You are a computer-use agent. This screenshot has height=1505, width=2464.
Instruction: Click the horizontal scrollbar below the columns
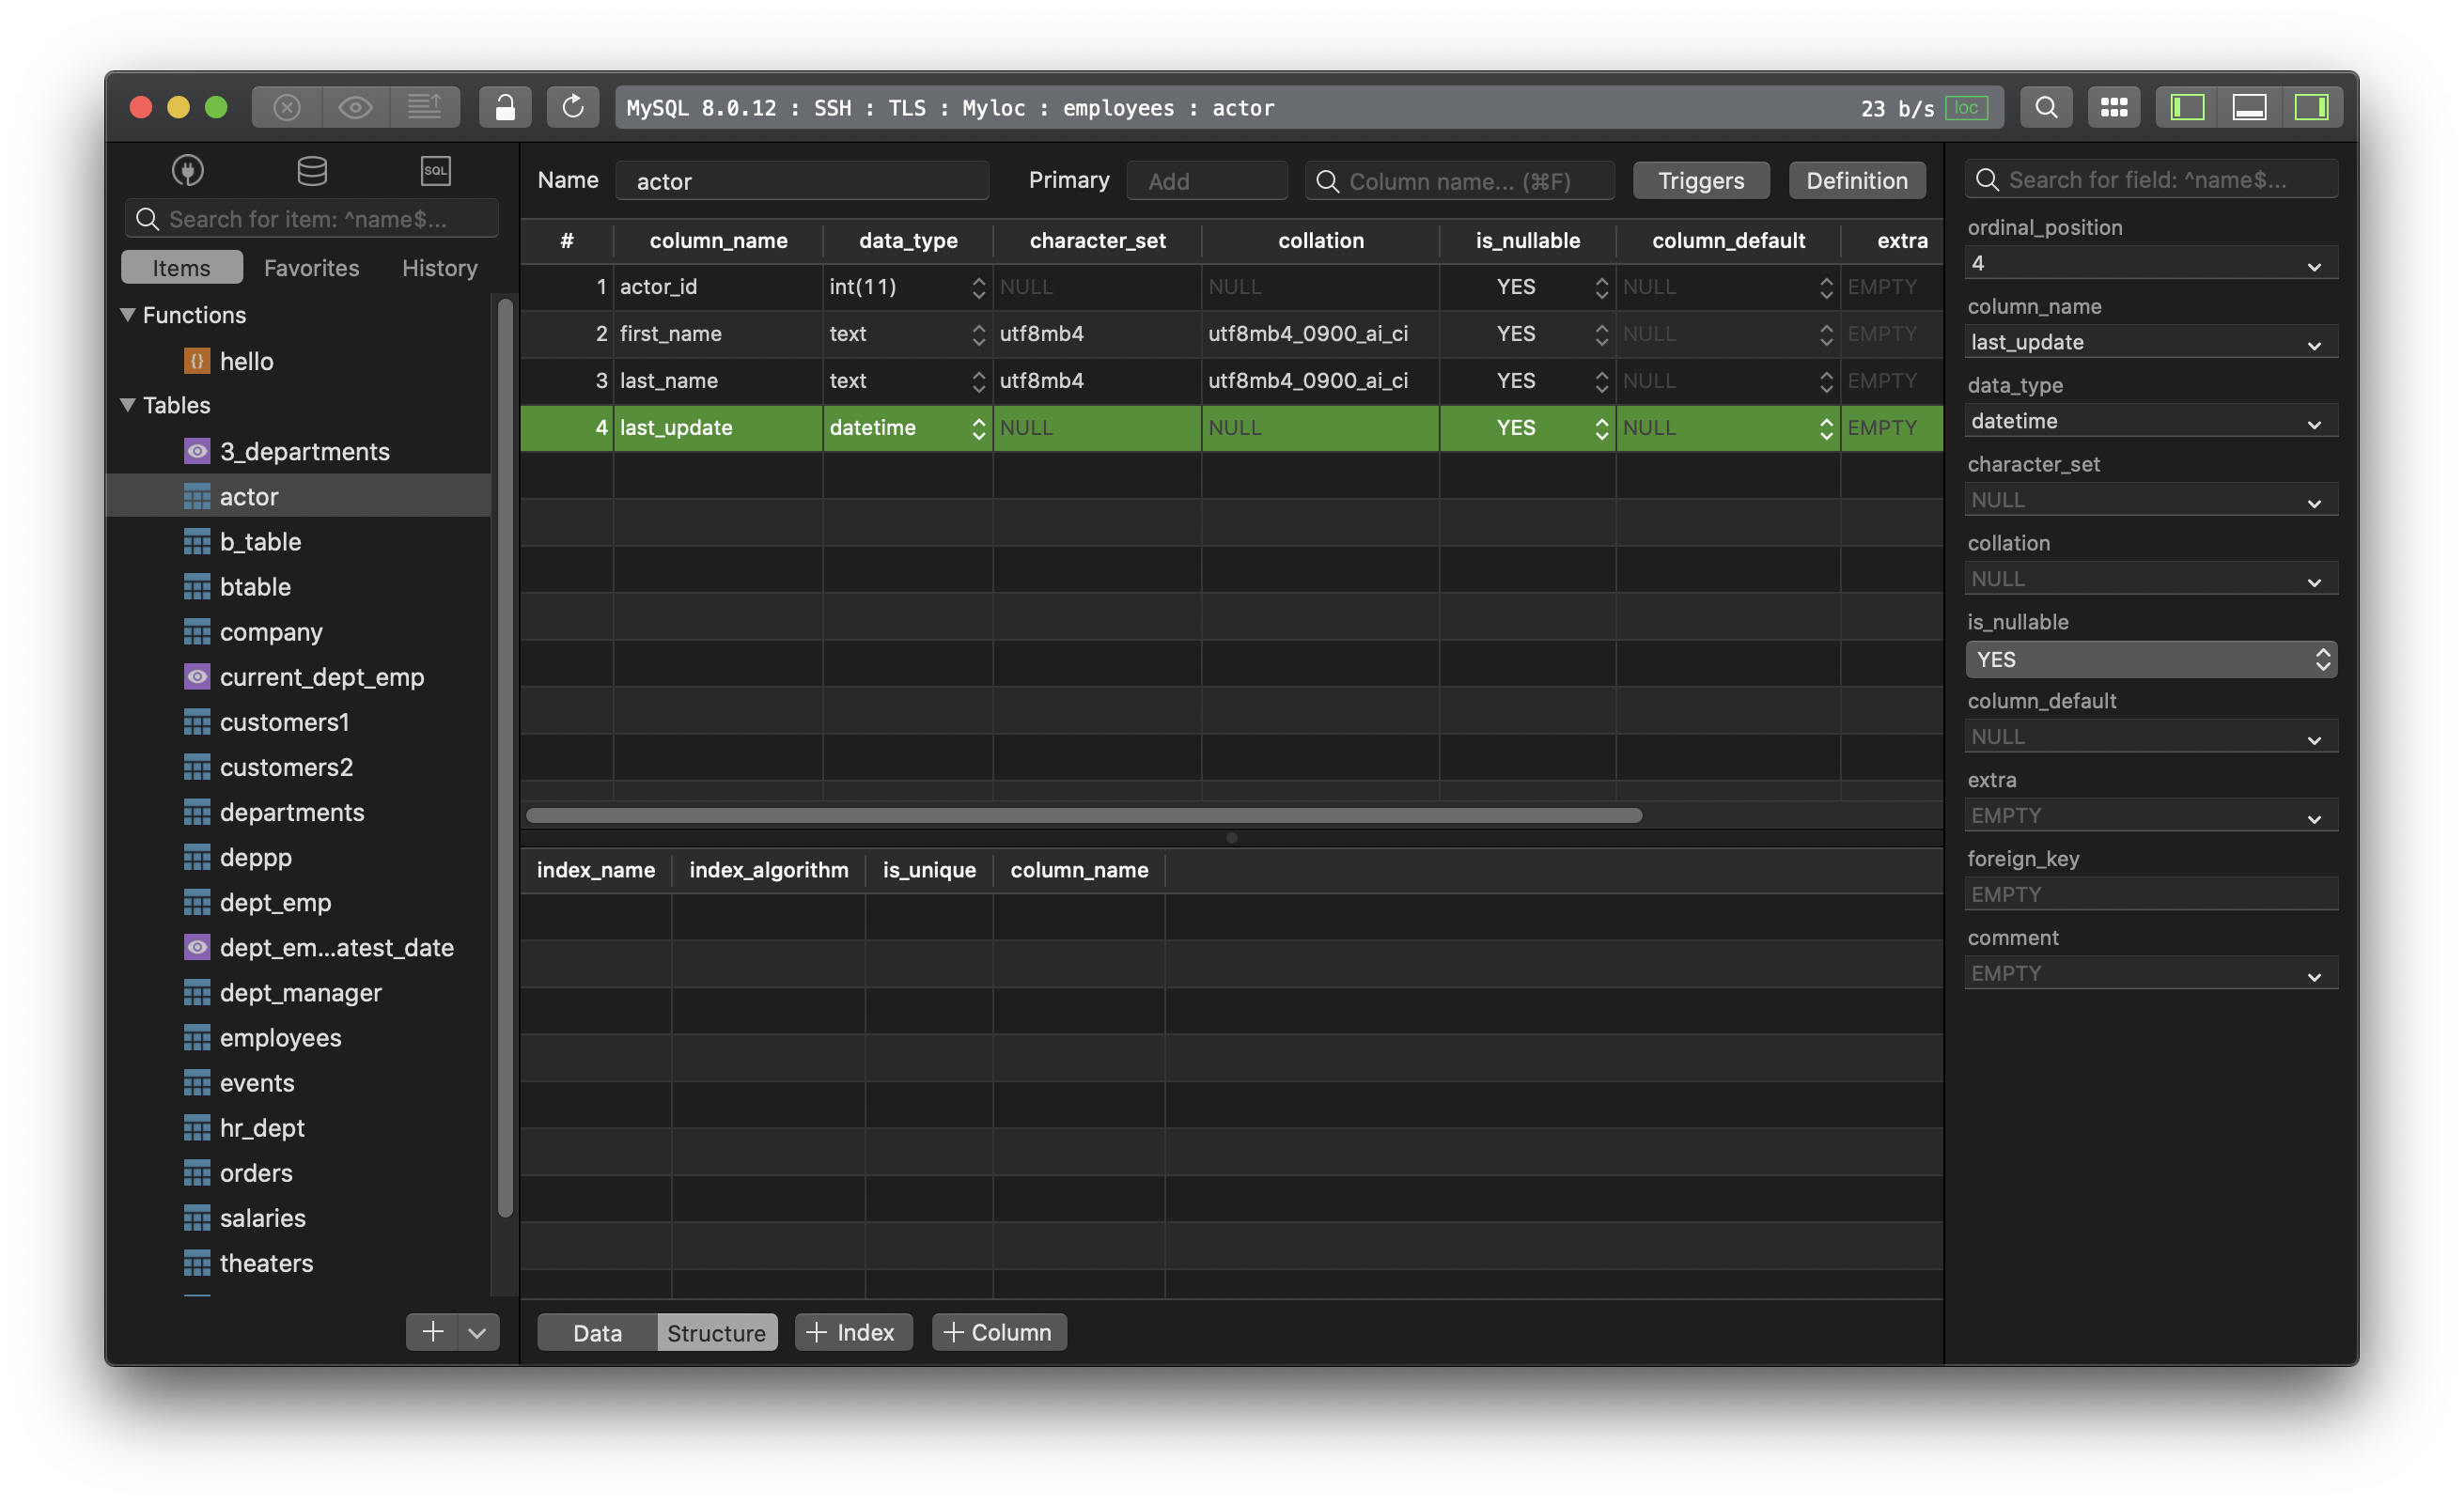[x=1085, y=814]
